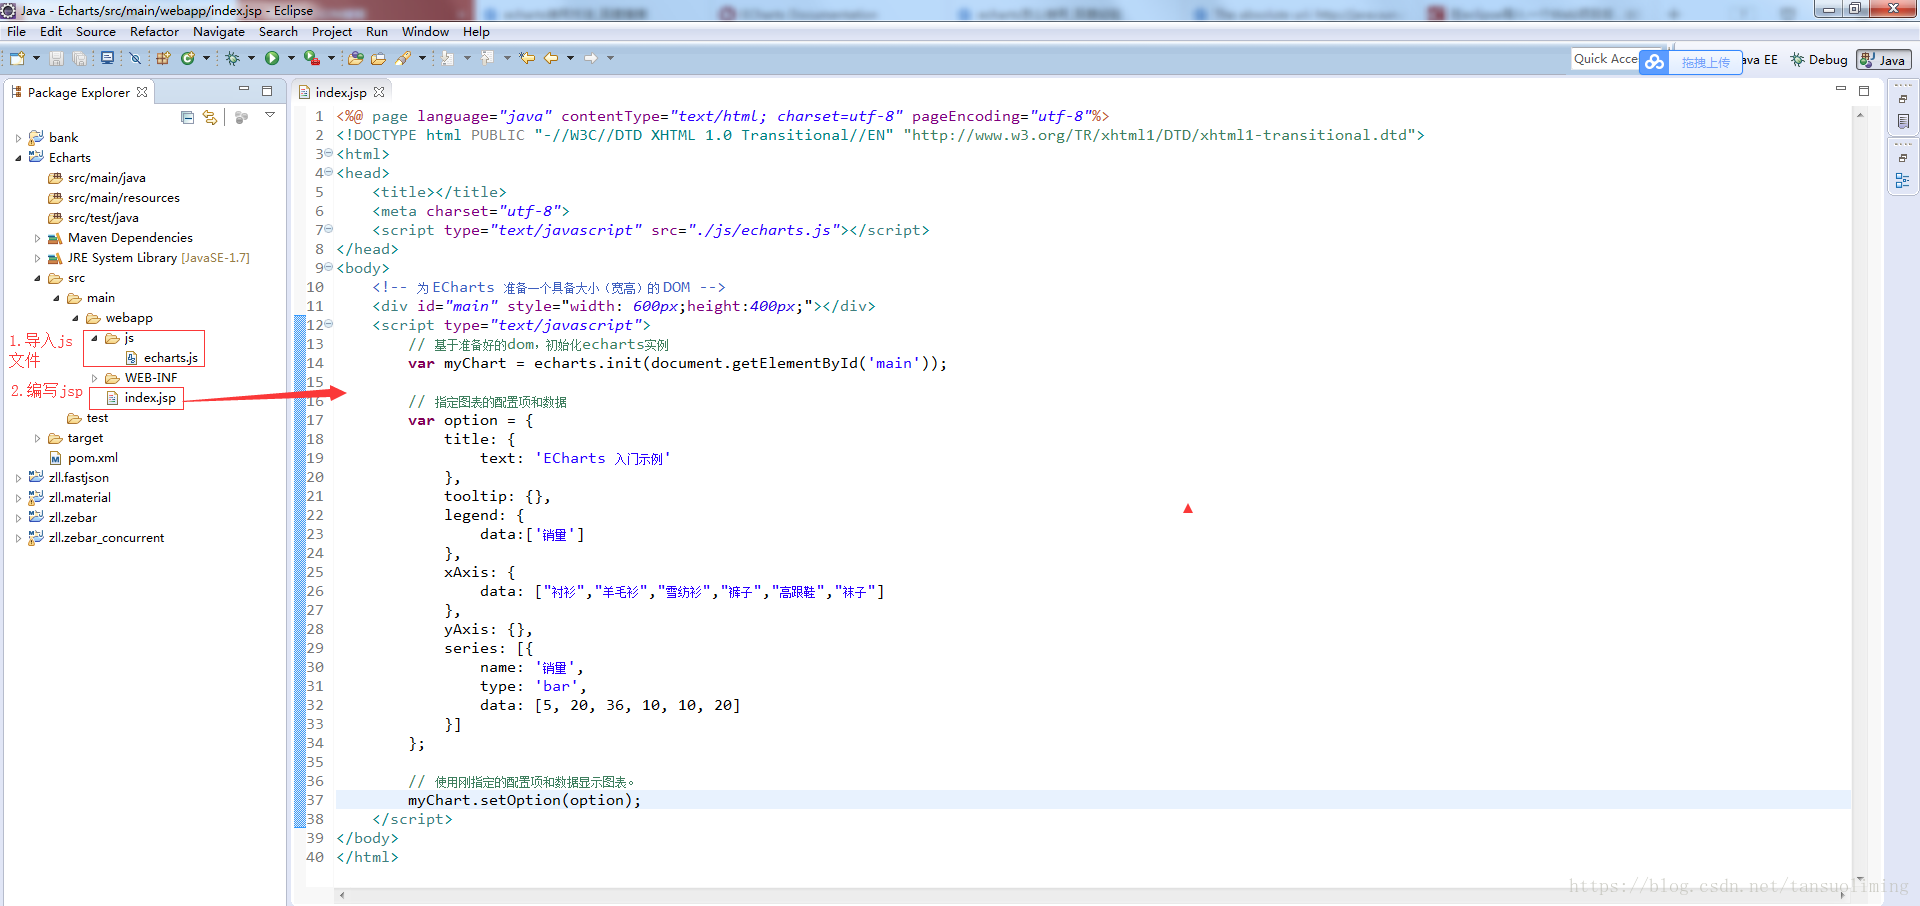Screen dimensions: 1920x906
Task: Click the New Java Package icon
Action: [163, 59]
